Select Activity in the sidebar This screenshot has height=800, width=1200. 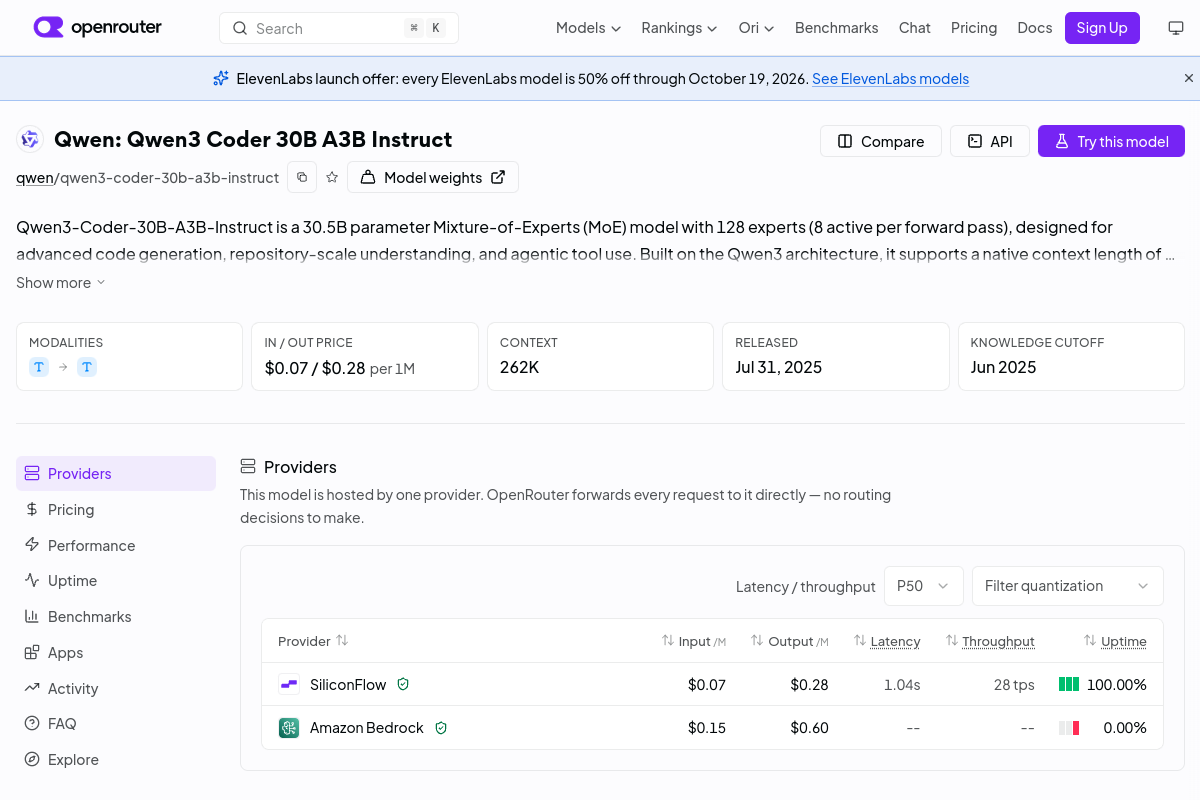point(116,688)
